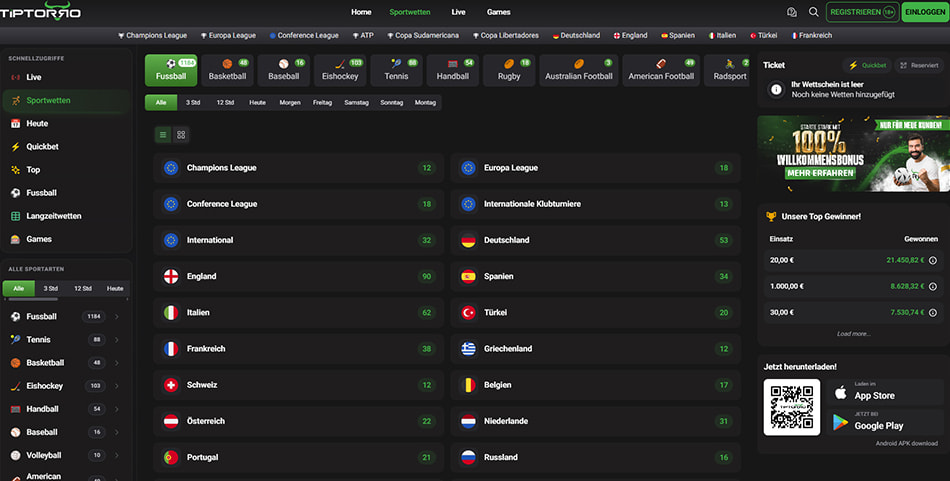The image size is (950, 481).
Task: Select the Radsport sport tile
Action: 727,70
